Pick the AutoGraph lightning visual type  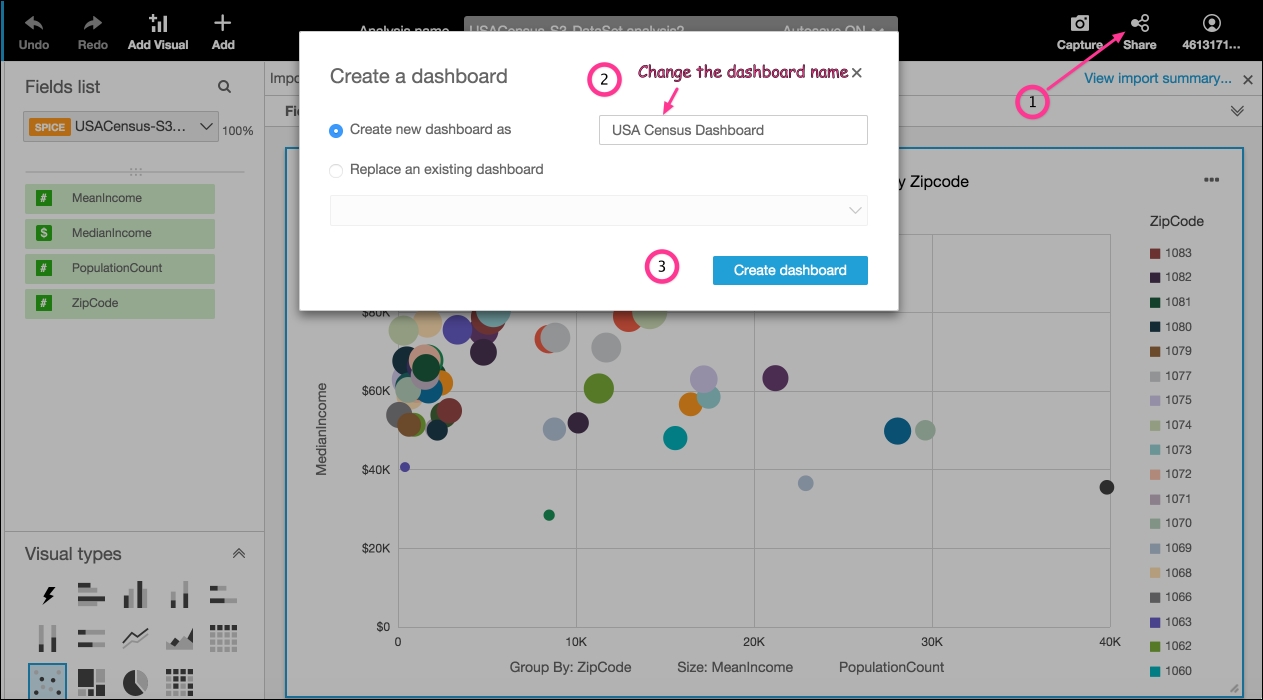coord(48,596)
